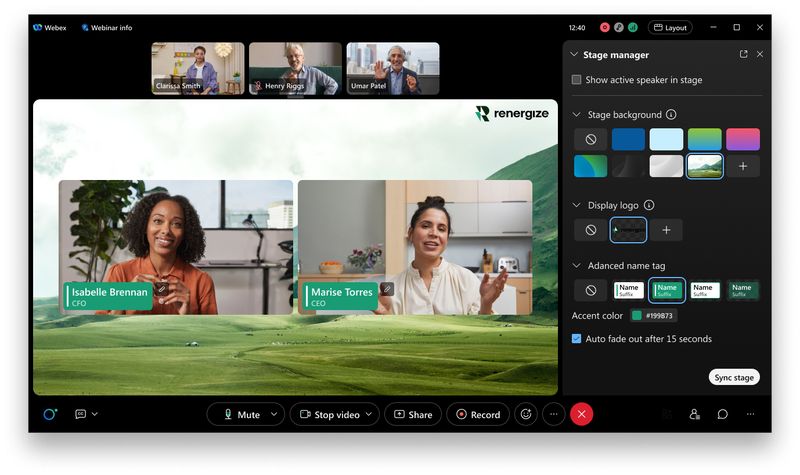The image size is (800, 475).
Task: Remove the display logo
Action: pyautogui.click(x=591, y=230)
